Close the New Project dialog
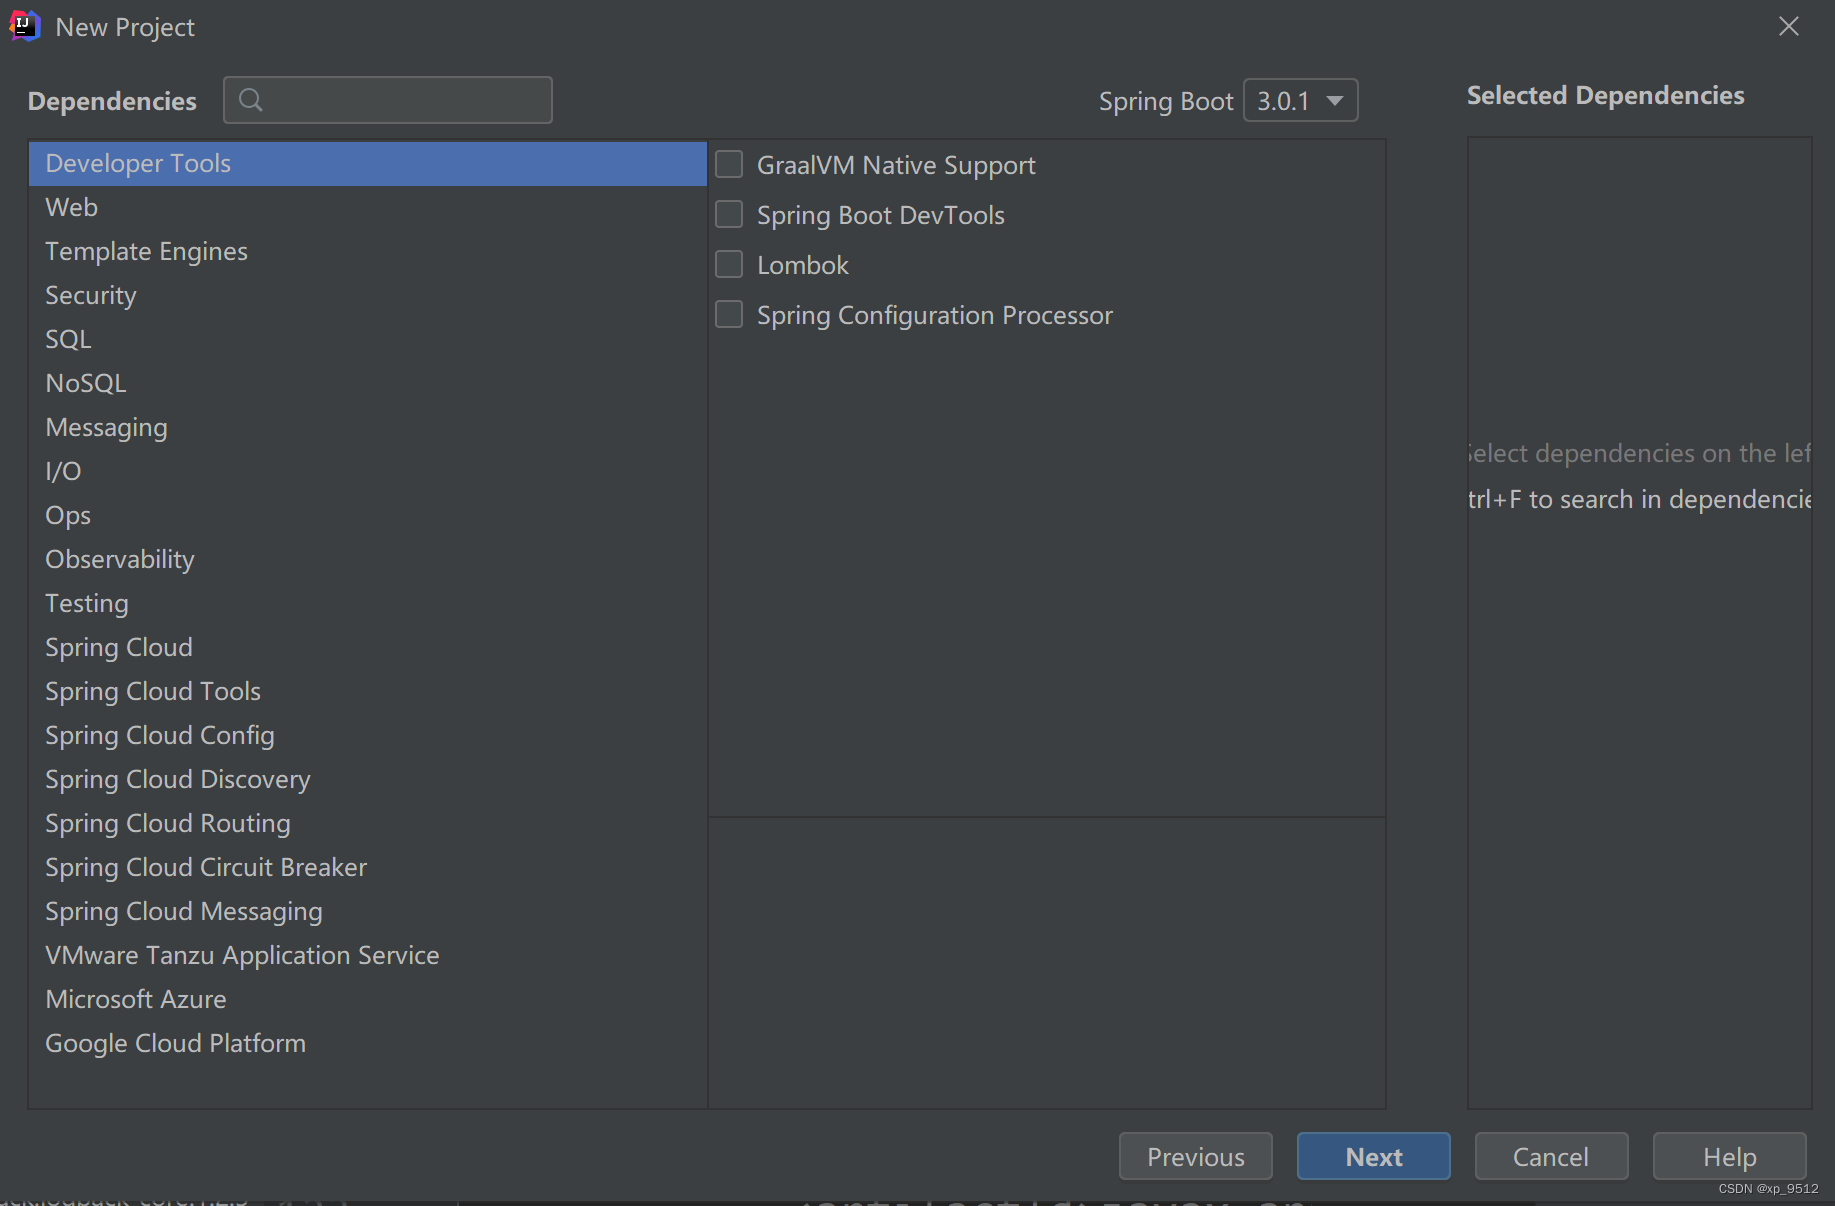 click(x=1789, y=26)
